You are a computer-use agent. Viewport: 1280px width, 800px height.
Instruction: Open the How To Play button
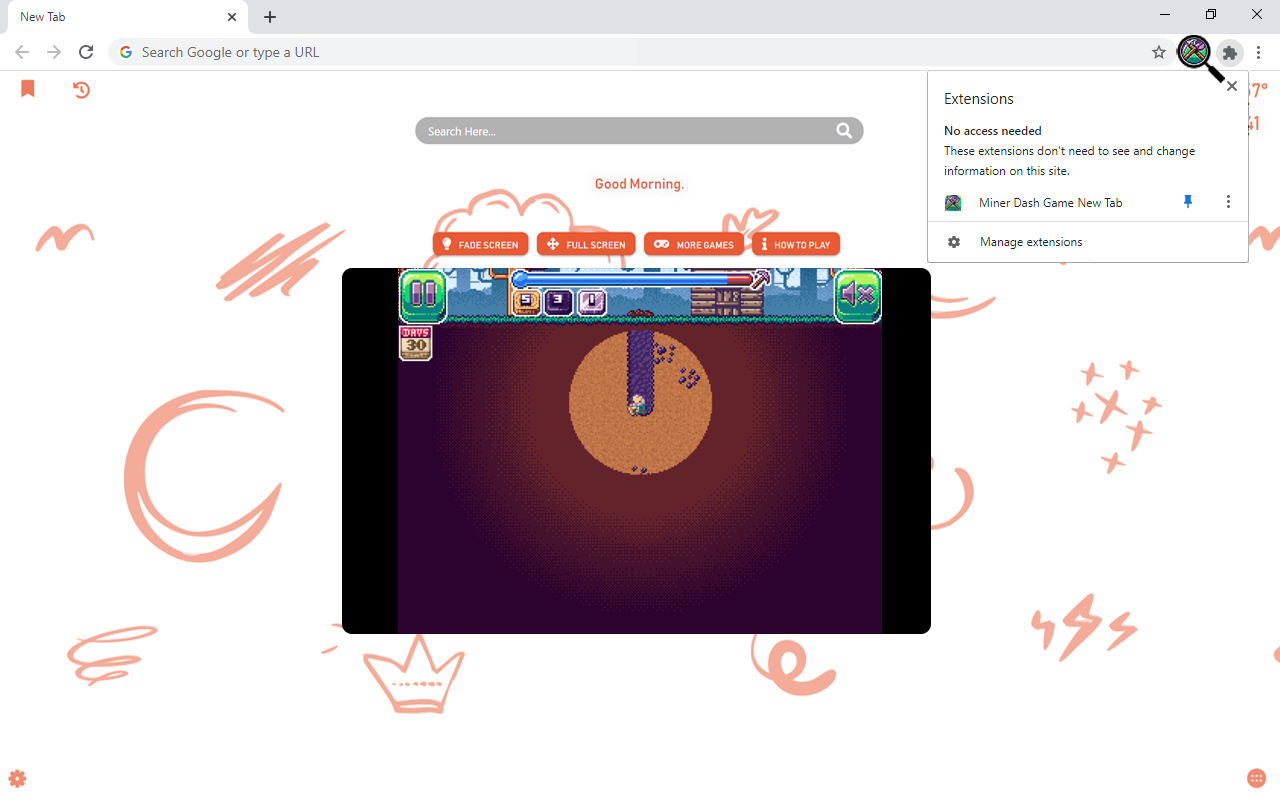point(796,244)
